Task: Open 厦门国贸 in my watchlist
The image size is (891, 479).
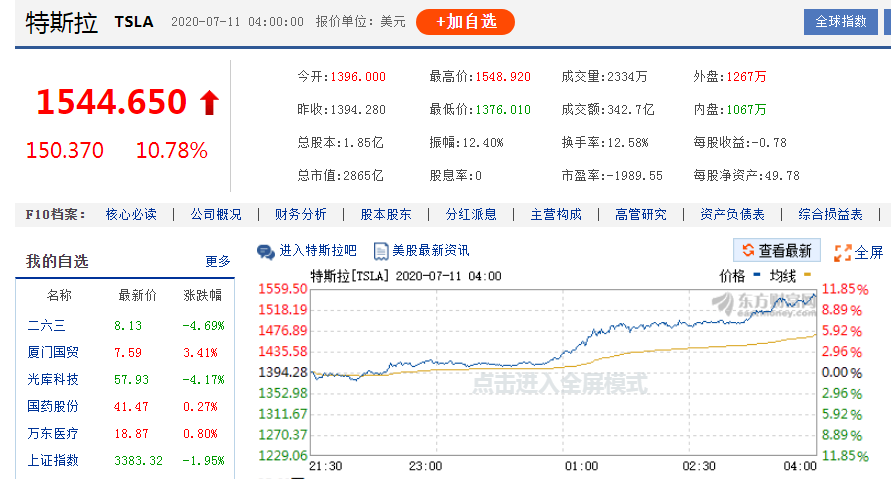Action: (x=54, y=352)
